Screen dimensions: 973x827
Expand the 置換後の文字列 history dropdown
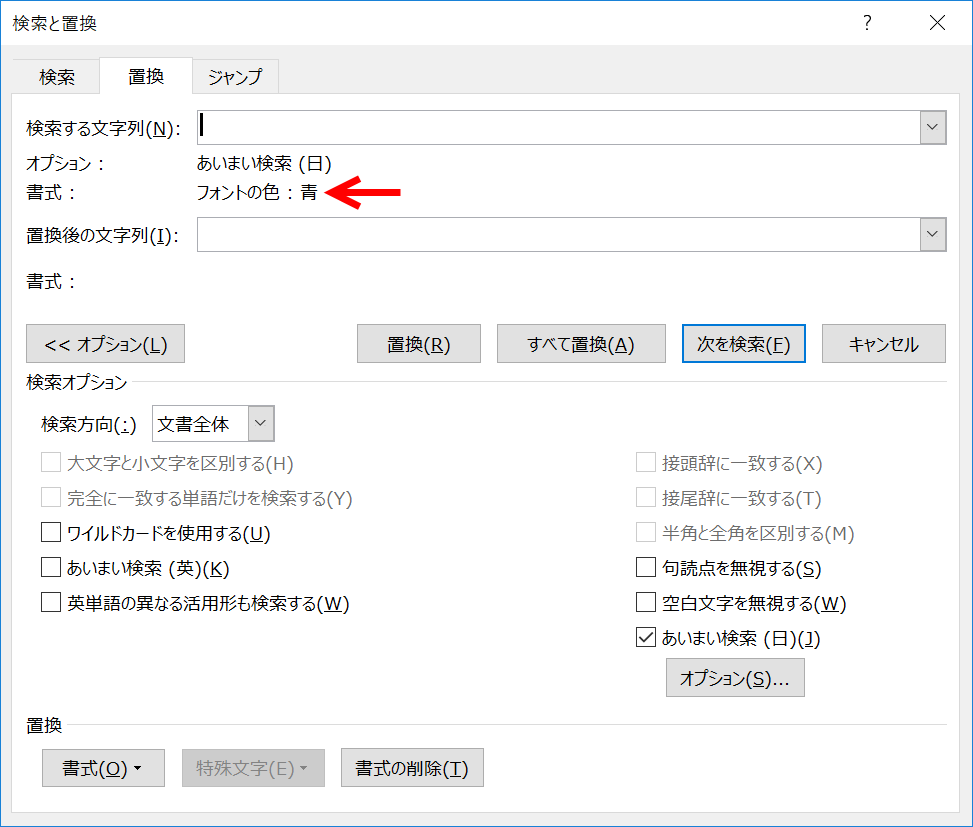tap(933, 235)
